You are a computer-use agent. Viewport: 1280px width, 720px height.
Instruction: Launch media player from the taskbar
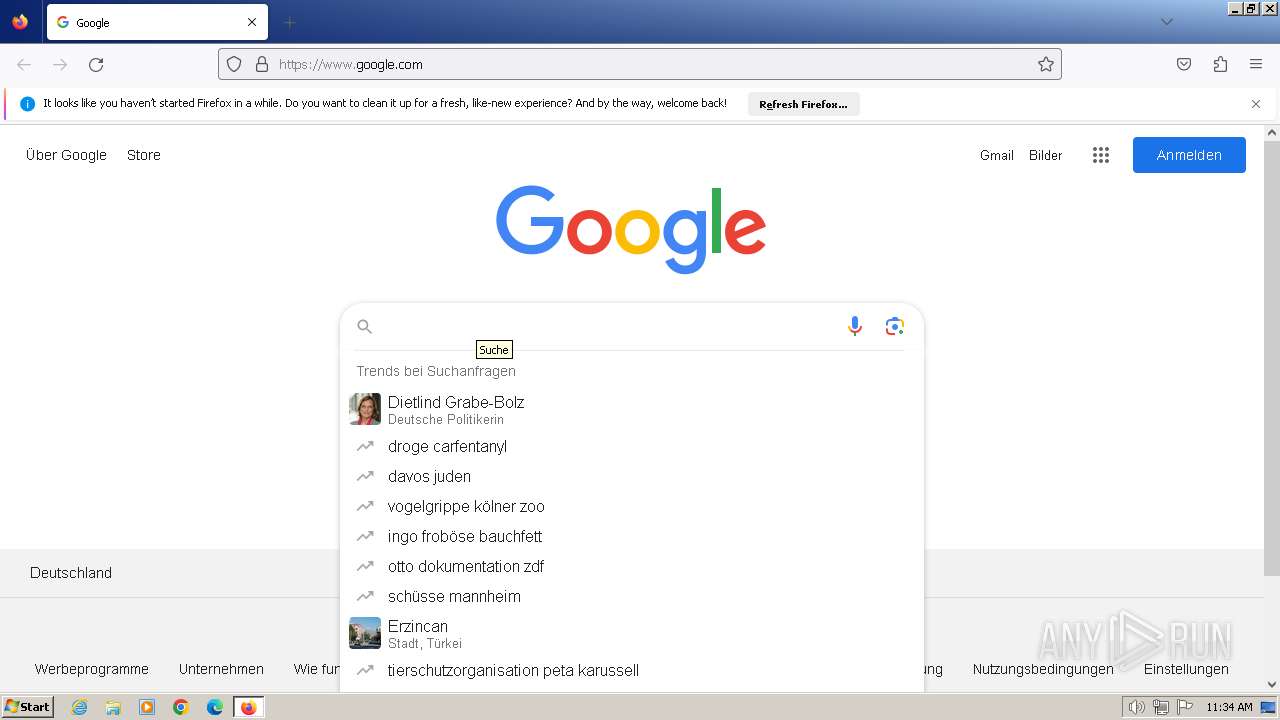tap(147, 707)
